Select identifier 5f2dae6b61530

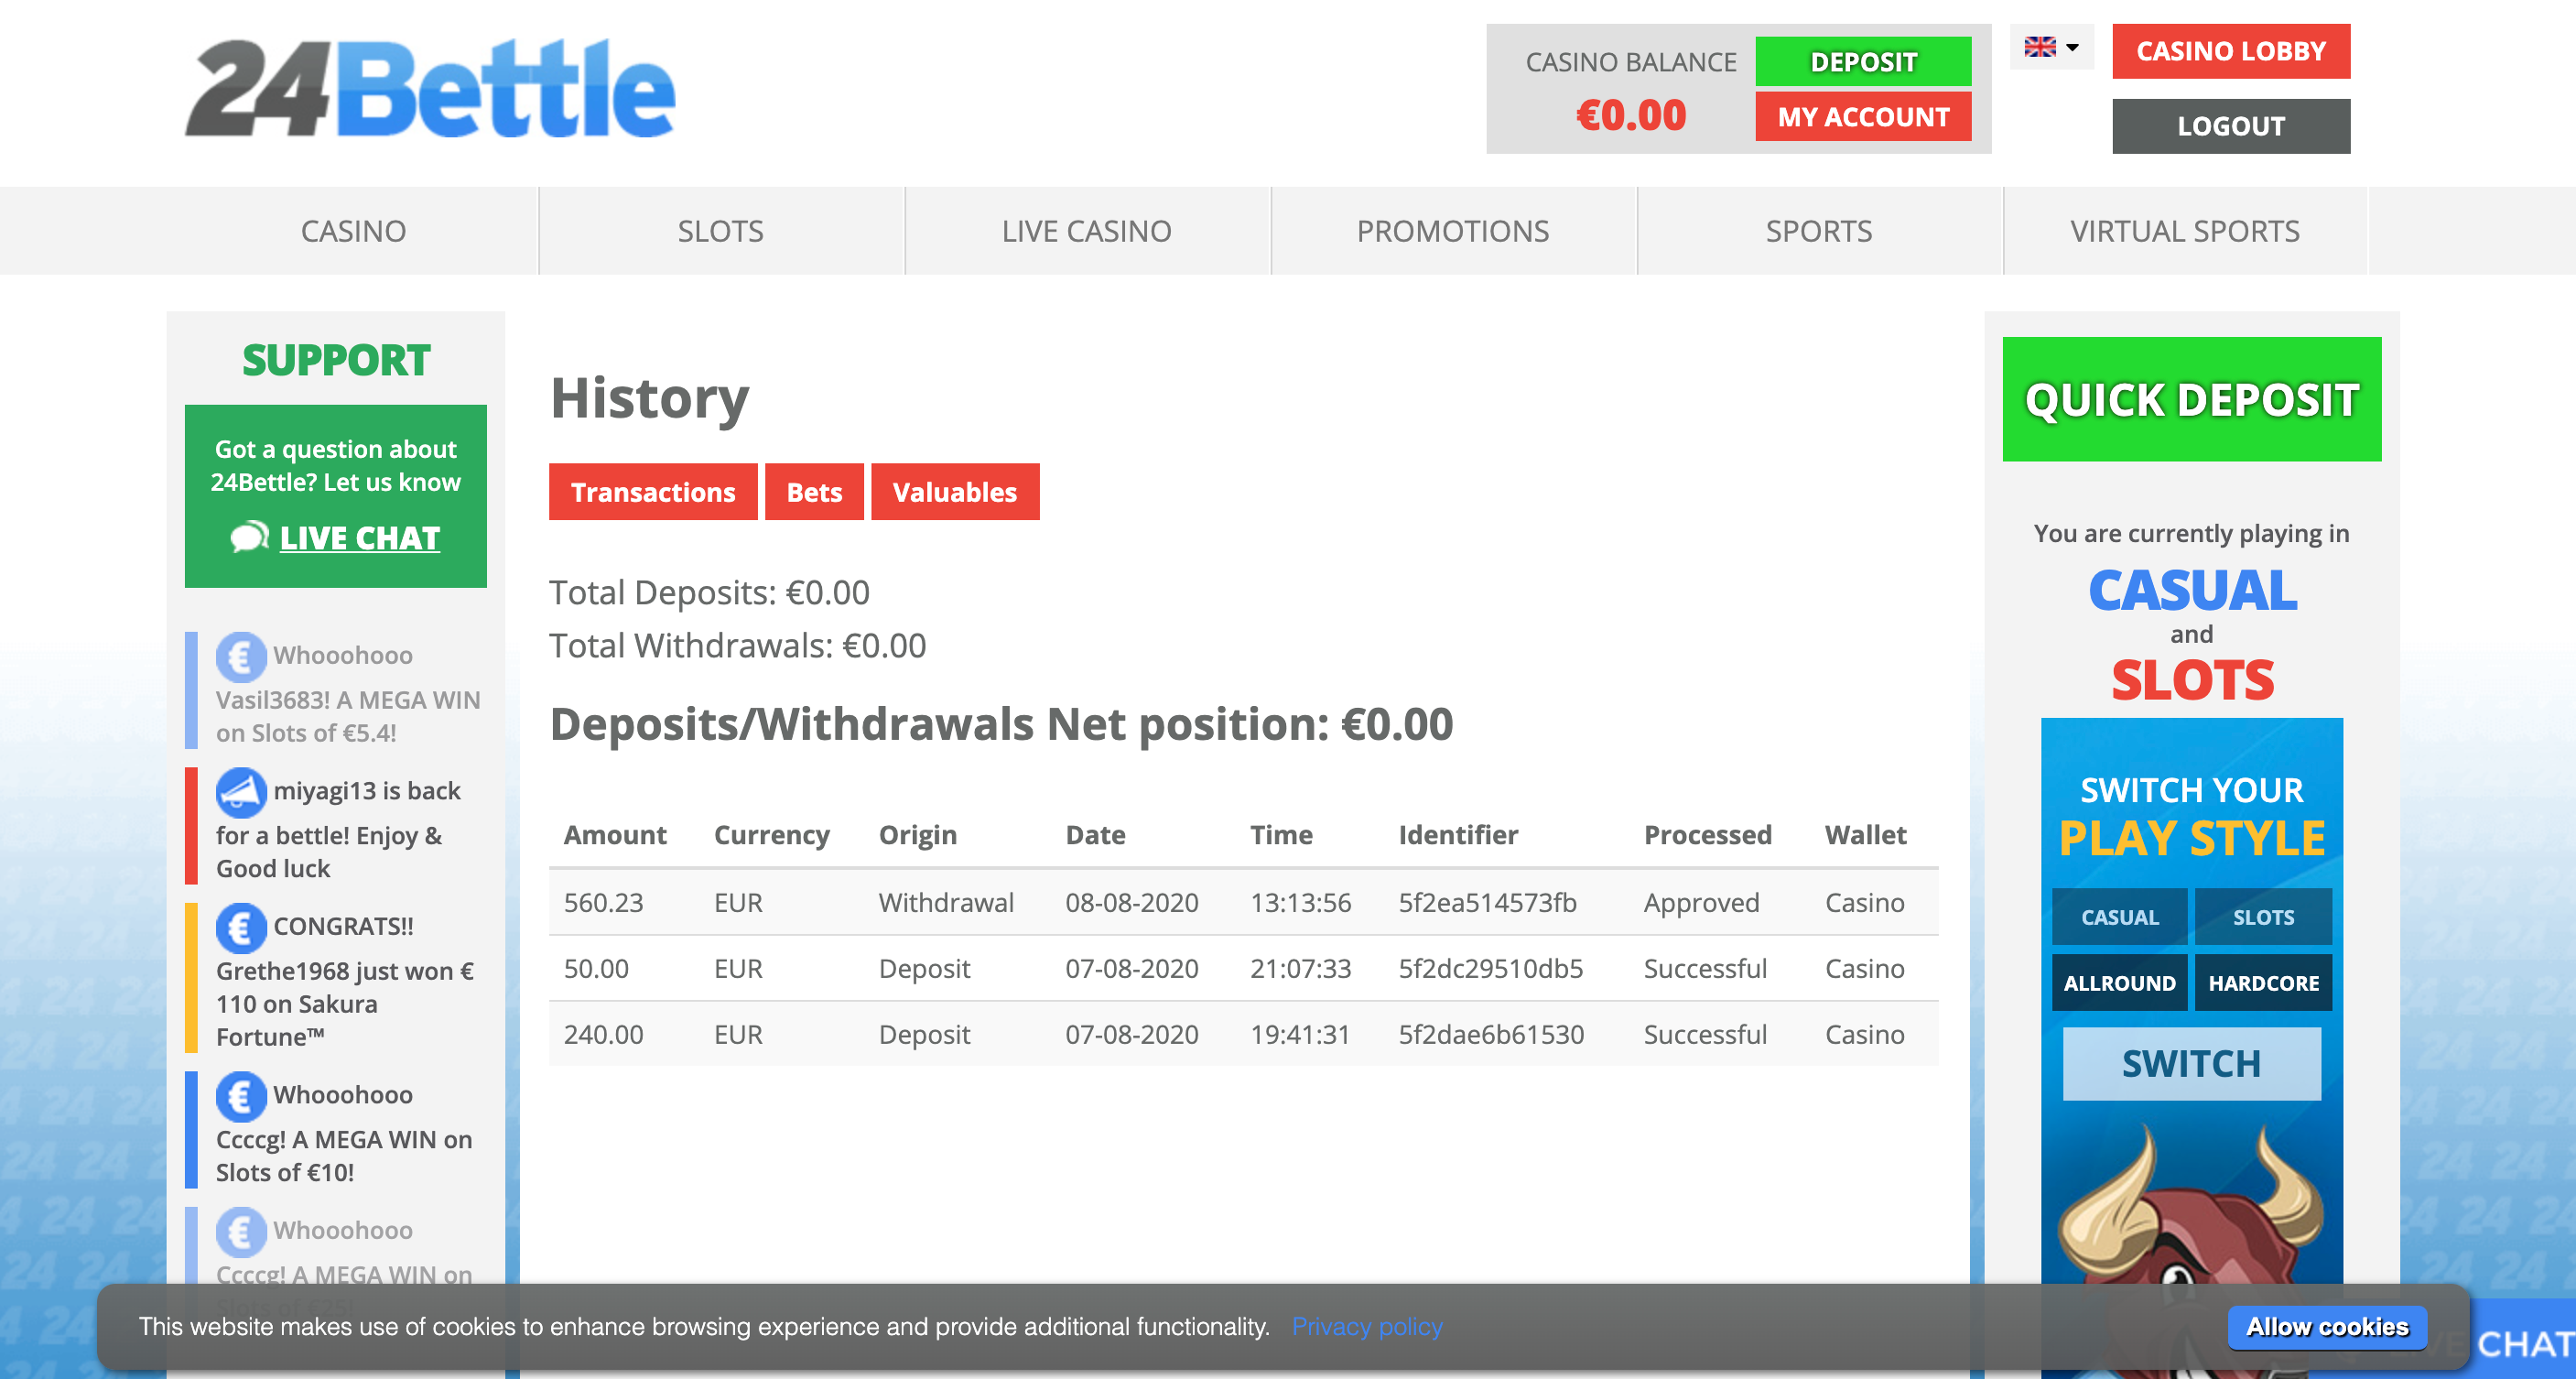click(1490, 1035)
